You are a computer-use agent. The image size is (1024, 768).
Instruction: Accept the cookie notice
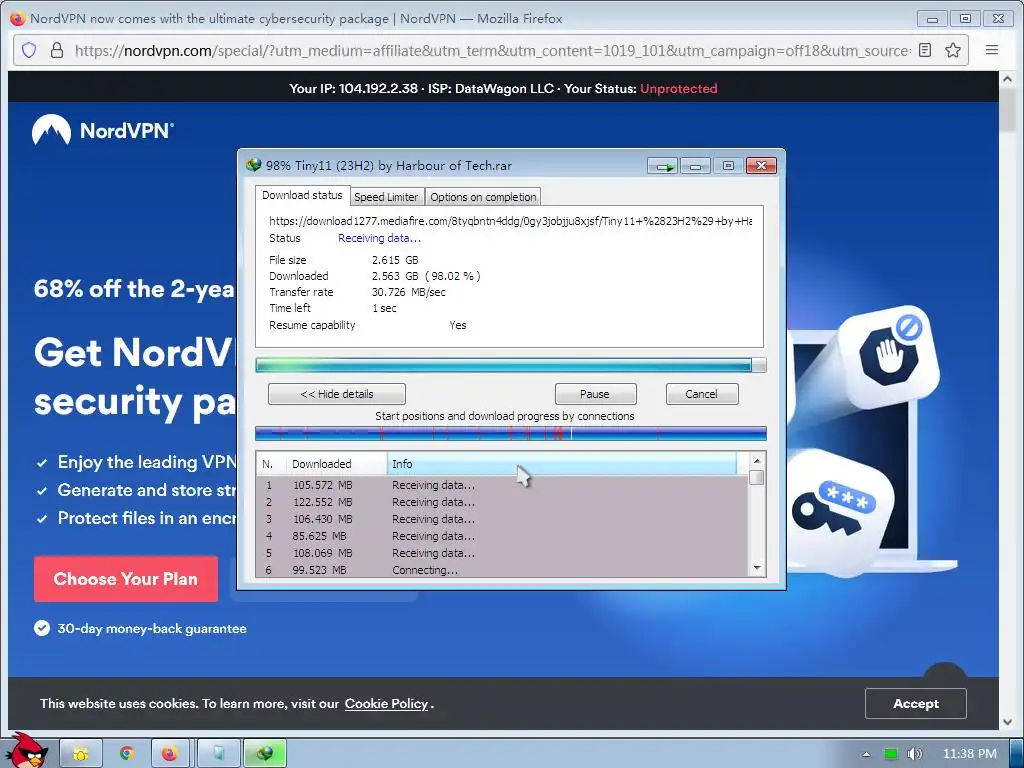pyautogui.click(x=916, y=703)
